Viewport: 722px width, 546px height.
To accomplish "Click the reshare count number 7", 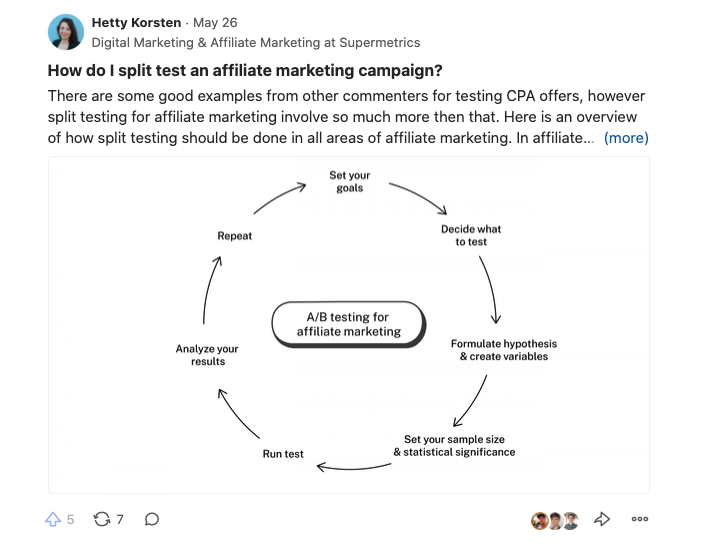I will pos(120,520).
